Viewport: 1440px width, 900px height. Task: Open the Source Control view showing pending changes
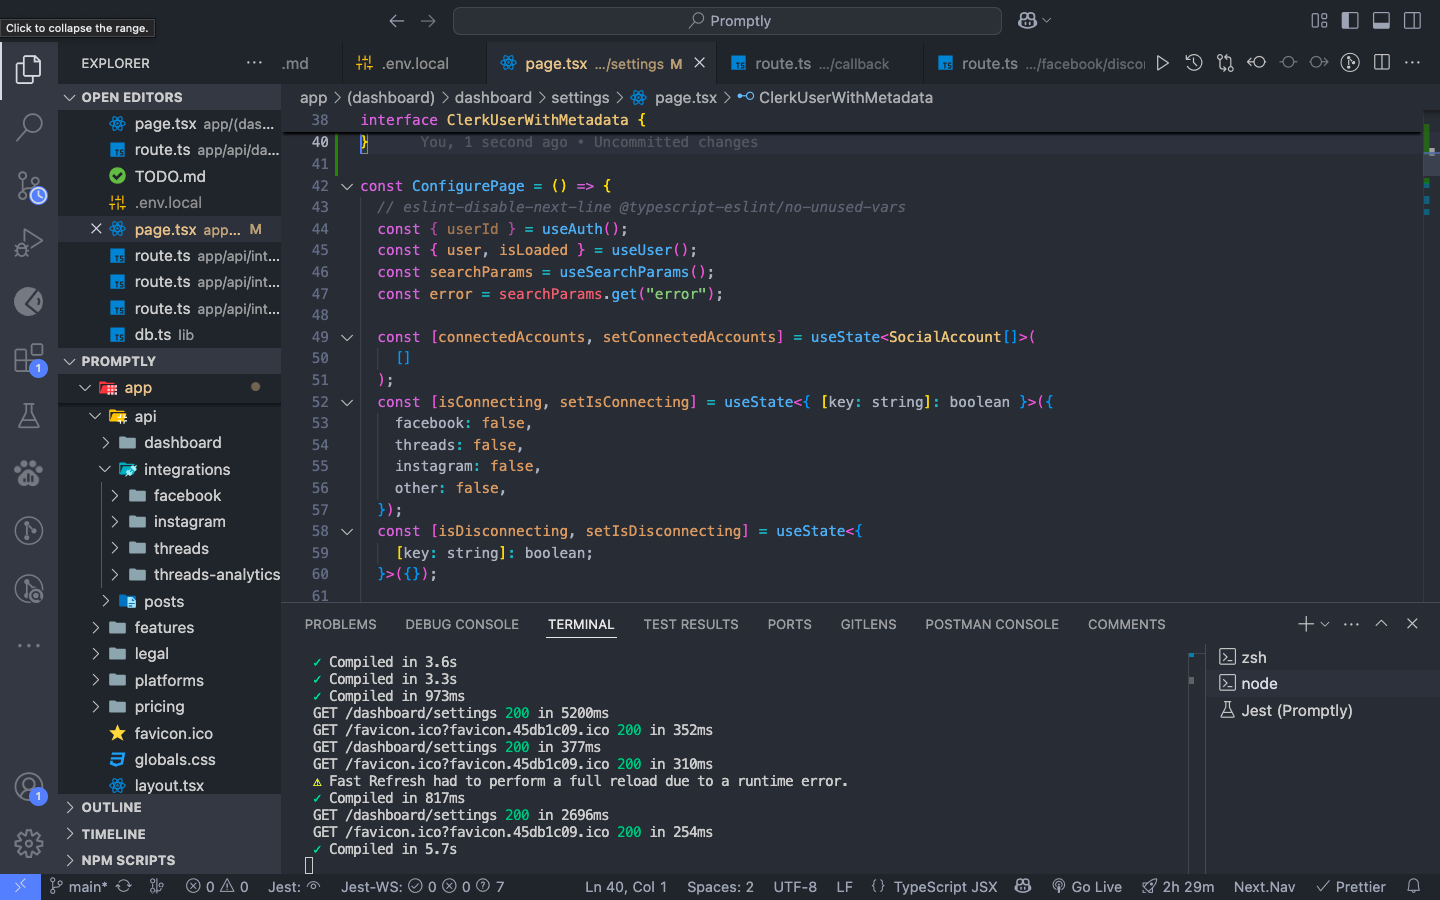point(29,186)
